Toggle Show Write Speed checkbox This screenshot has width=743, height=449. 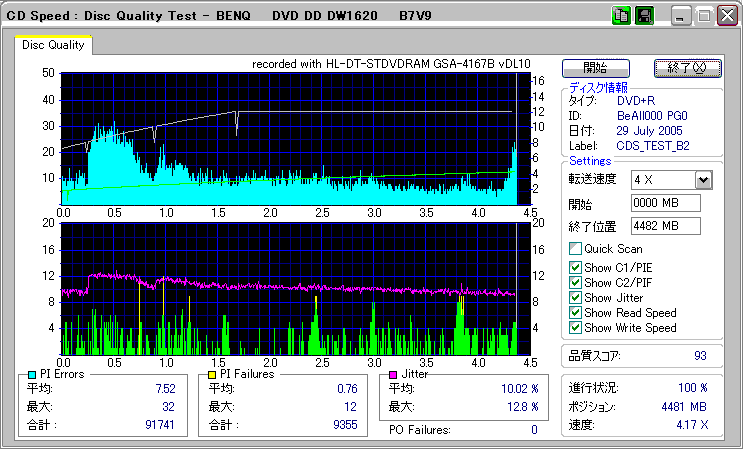(x=575, y=328)
